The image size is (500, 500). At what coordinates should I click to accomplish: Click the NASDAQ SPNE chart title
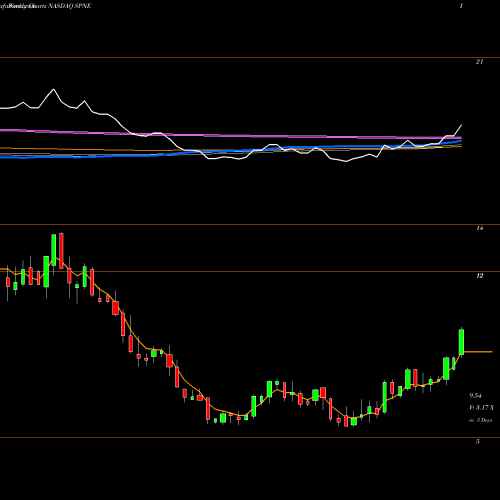coord(69,6)
